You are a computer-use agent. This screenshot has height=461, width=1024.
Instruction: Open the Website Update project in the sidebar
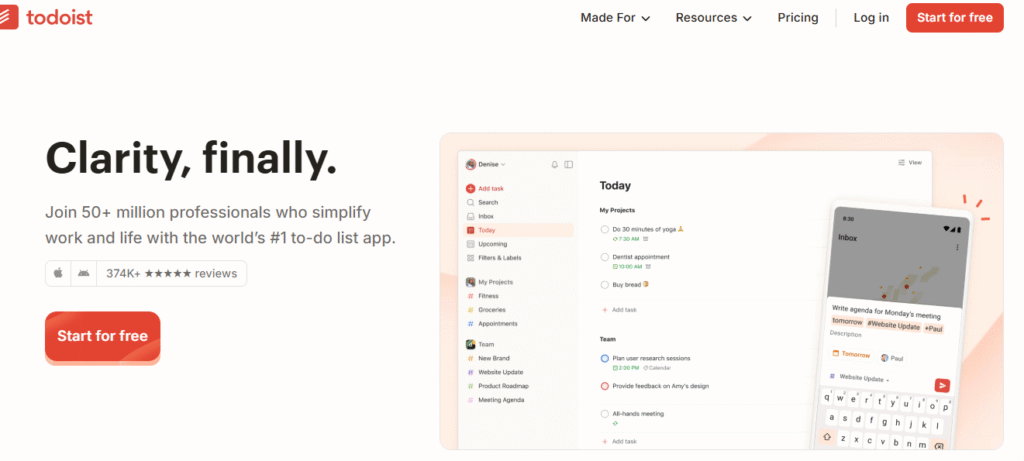pos(500,372)
